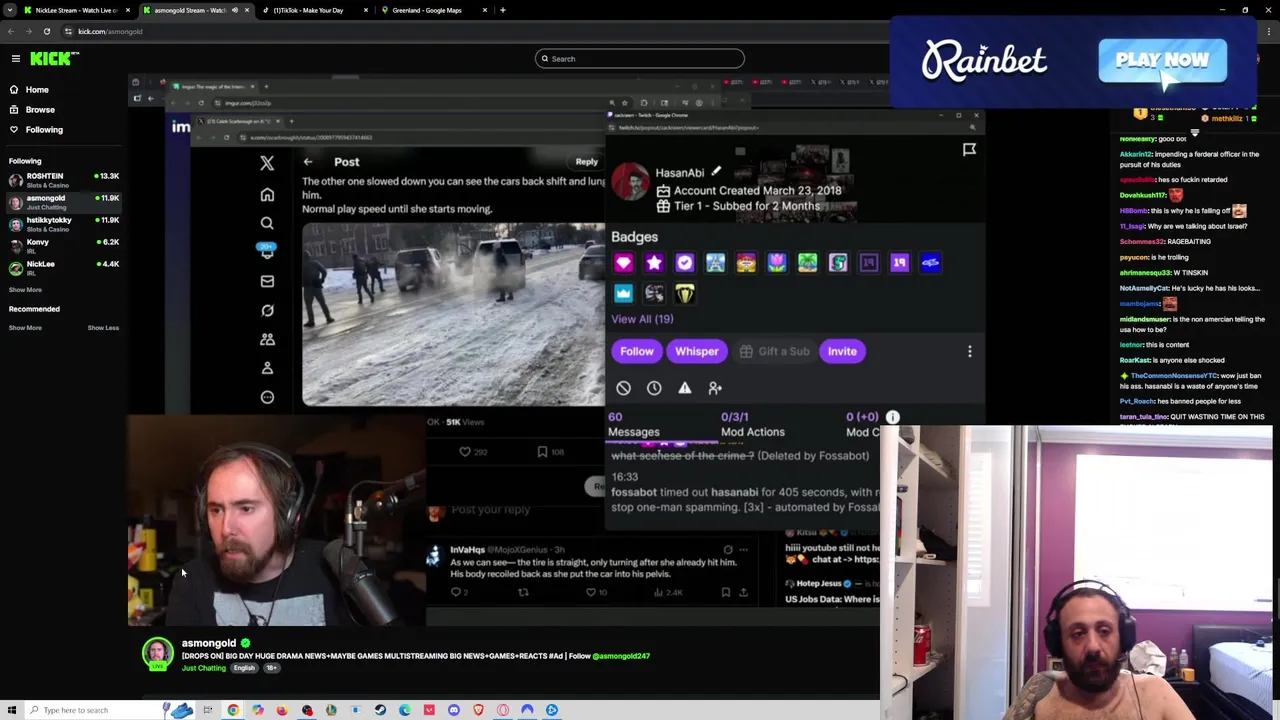Open ROSHTEIN channel in Following list
This screenshot has width=1280, height=720.
click(x=64, y=180)
